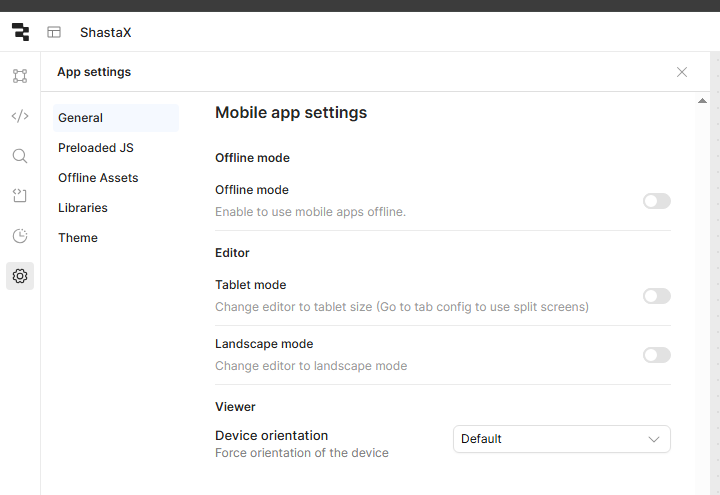Viewport: 720px width, 495px height.
Task: Toggle Landscape mode on
Action: point(657,355)
